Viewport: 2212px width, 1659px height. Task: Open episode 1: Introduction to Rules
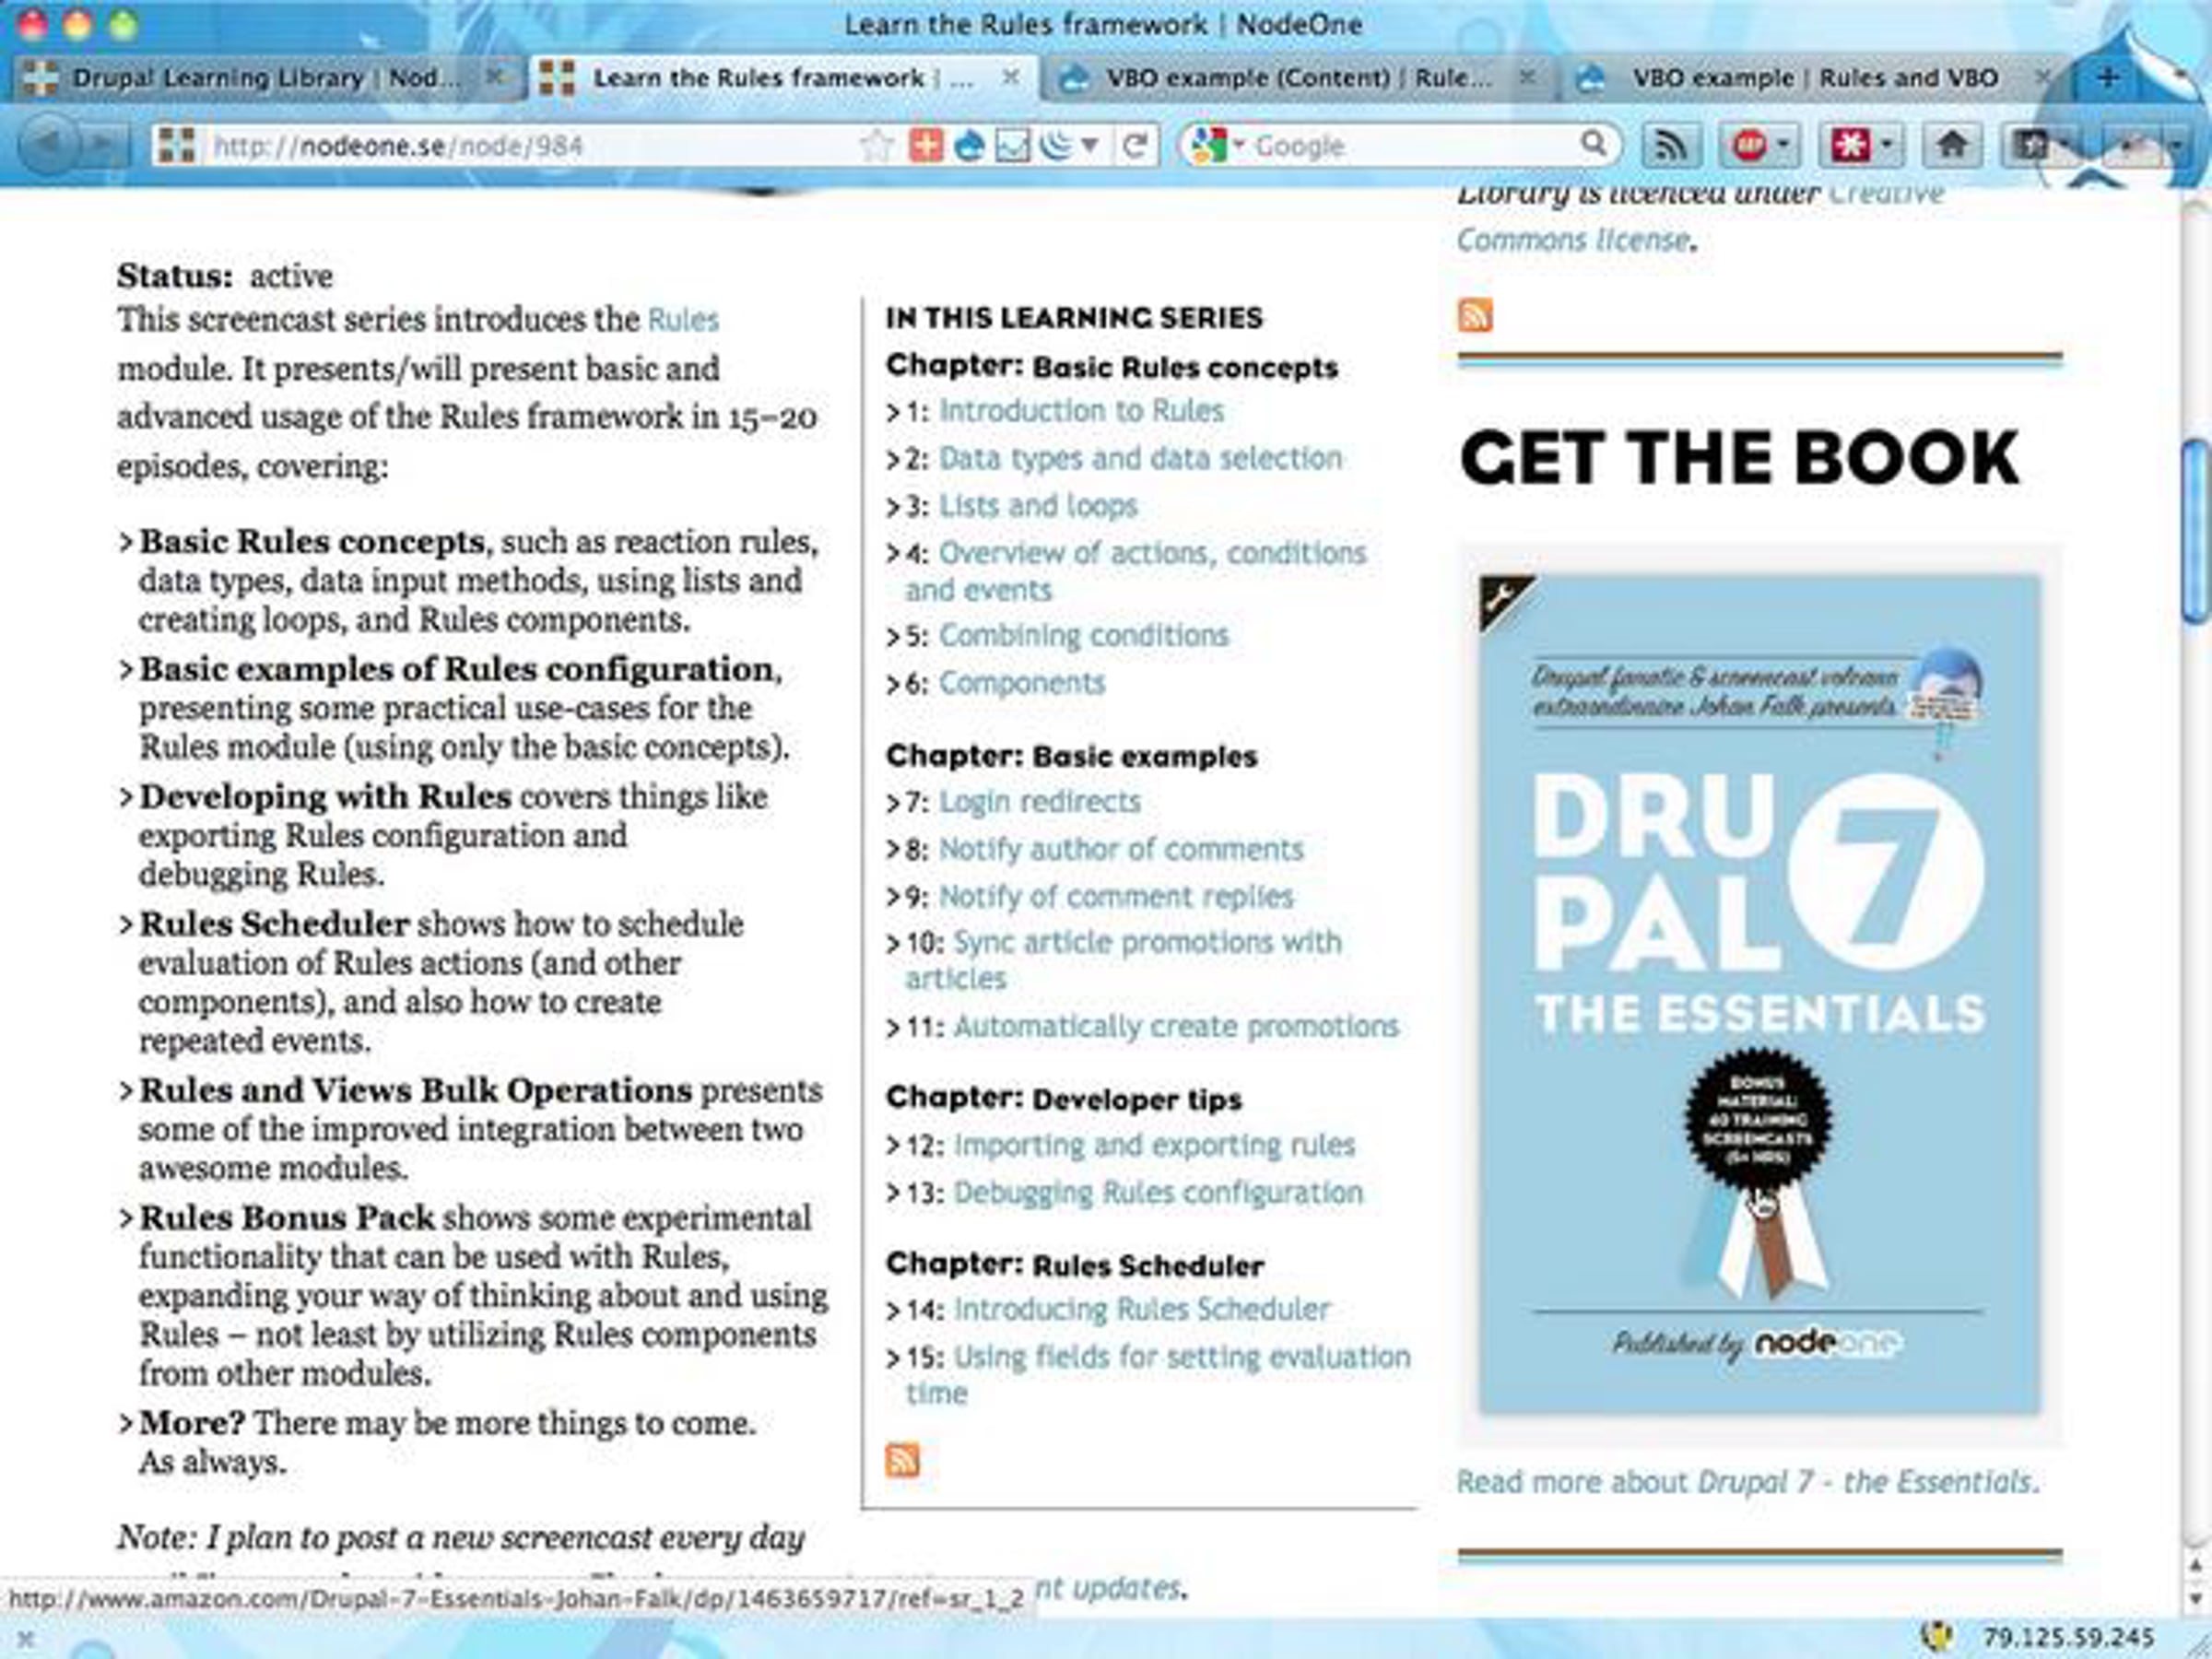1080,411
